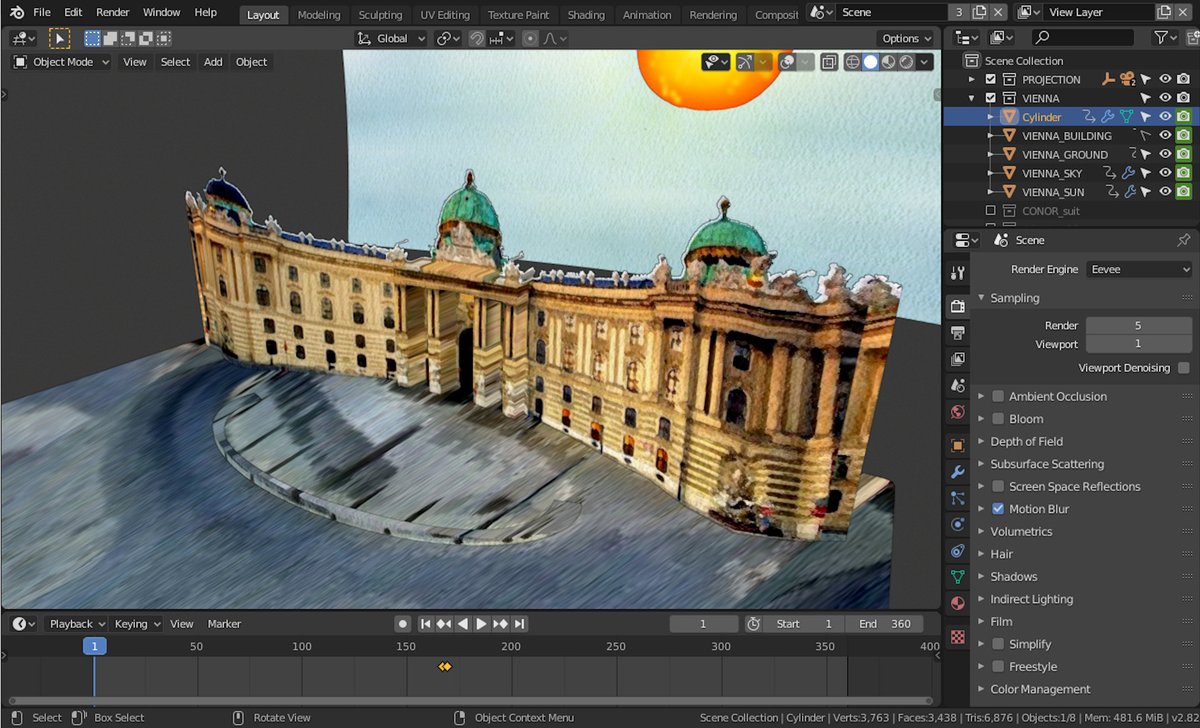Select the Tweak tool icon
1200x728 pixels.
(60, 38)
